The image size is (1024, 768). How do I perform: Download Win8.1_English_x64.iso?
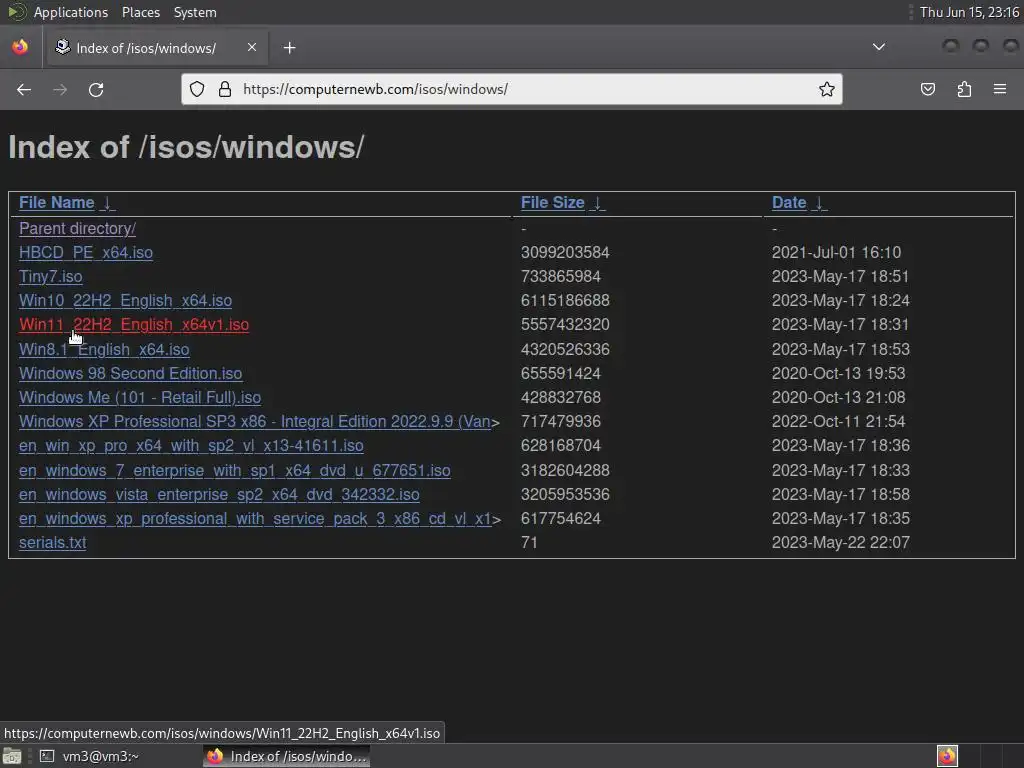coord(104,349)
